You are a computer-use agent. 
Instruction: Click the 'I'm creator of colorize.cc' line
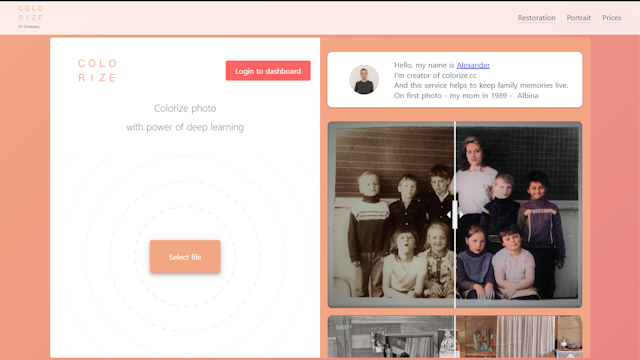435,75
